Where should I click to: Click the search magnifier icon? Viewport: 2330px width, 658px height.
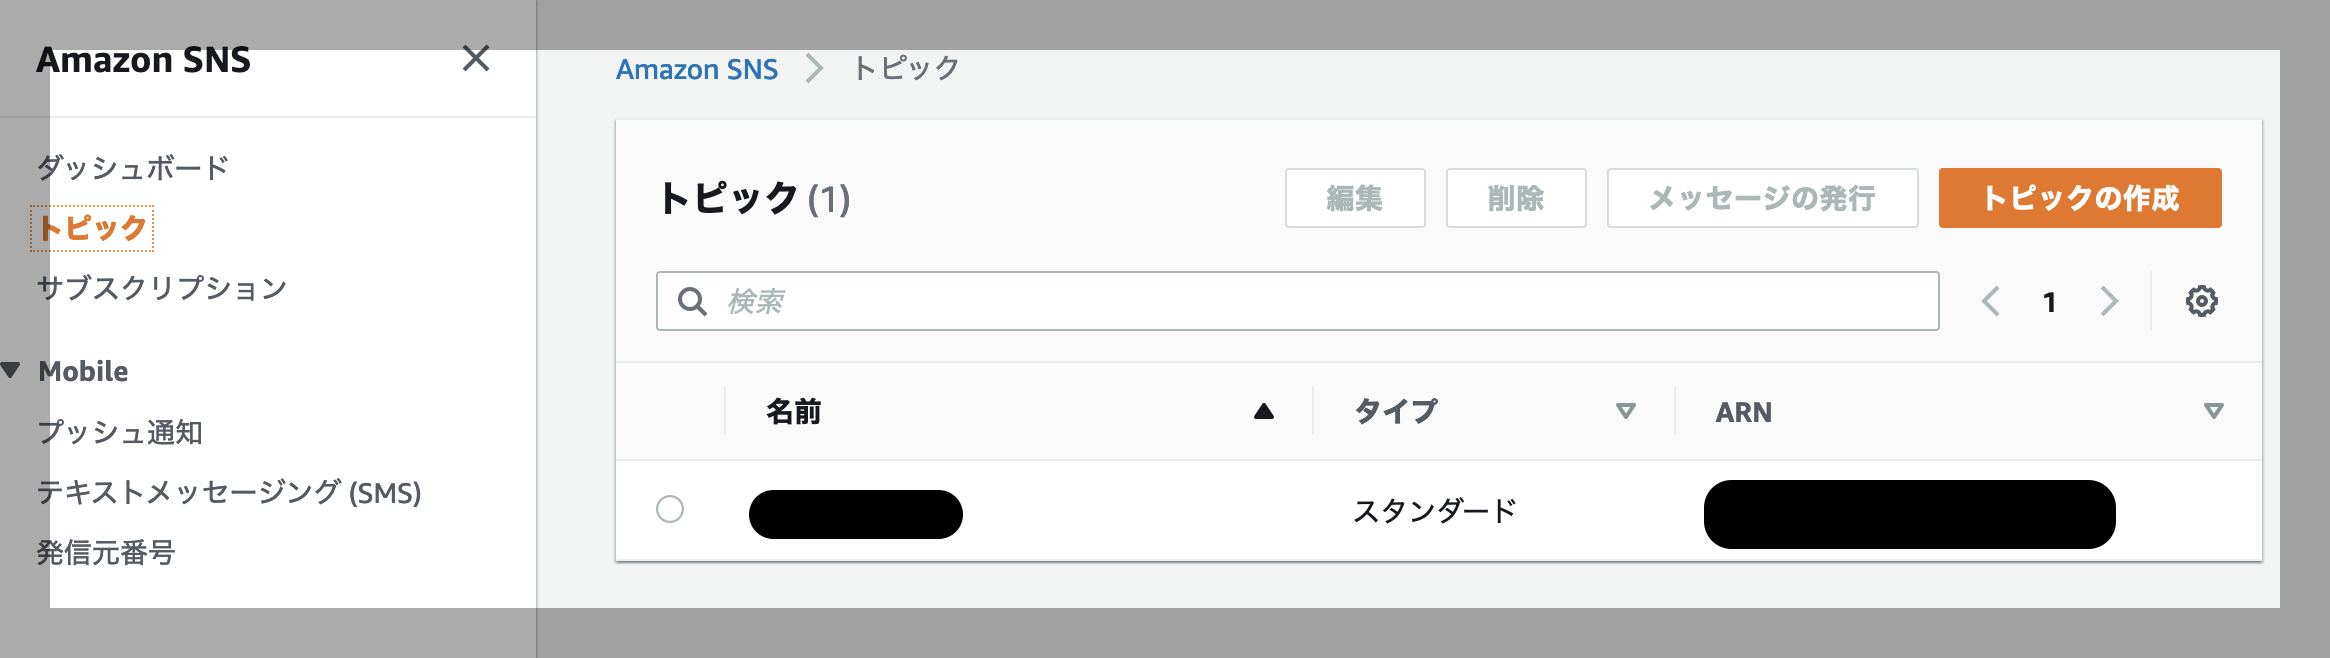pyautogui.click(x=694, y=299)
